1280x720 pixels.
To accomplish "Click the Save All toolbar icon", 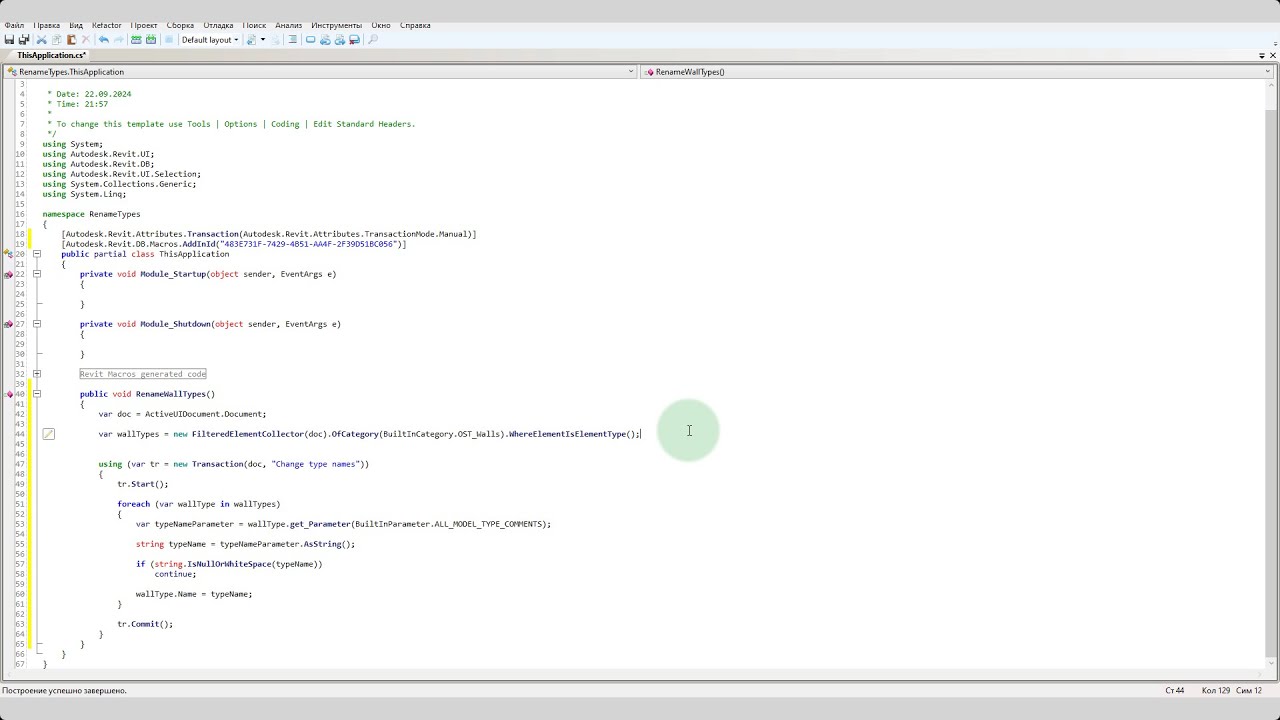I will click(24, 40).
